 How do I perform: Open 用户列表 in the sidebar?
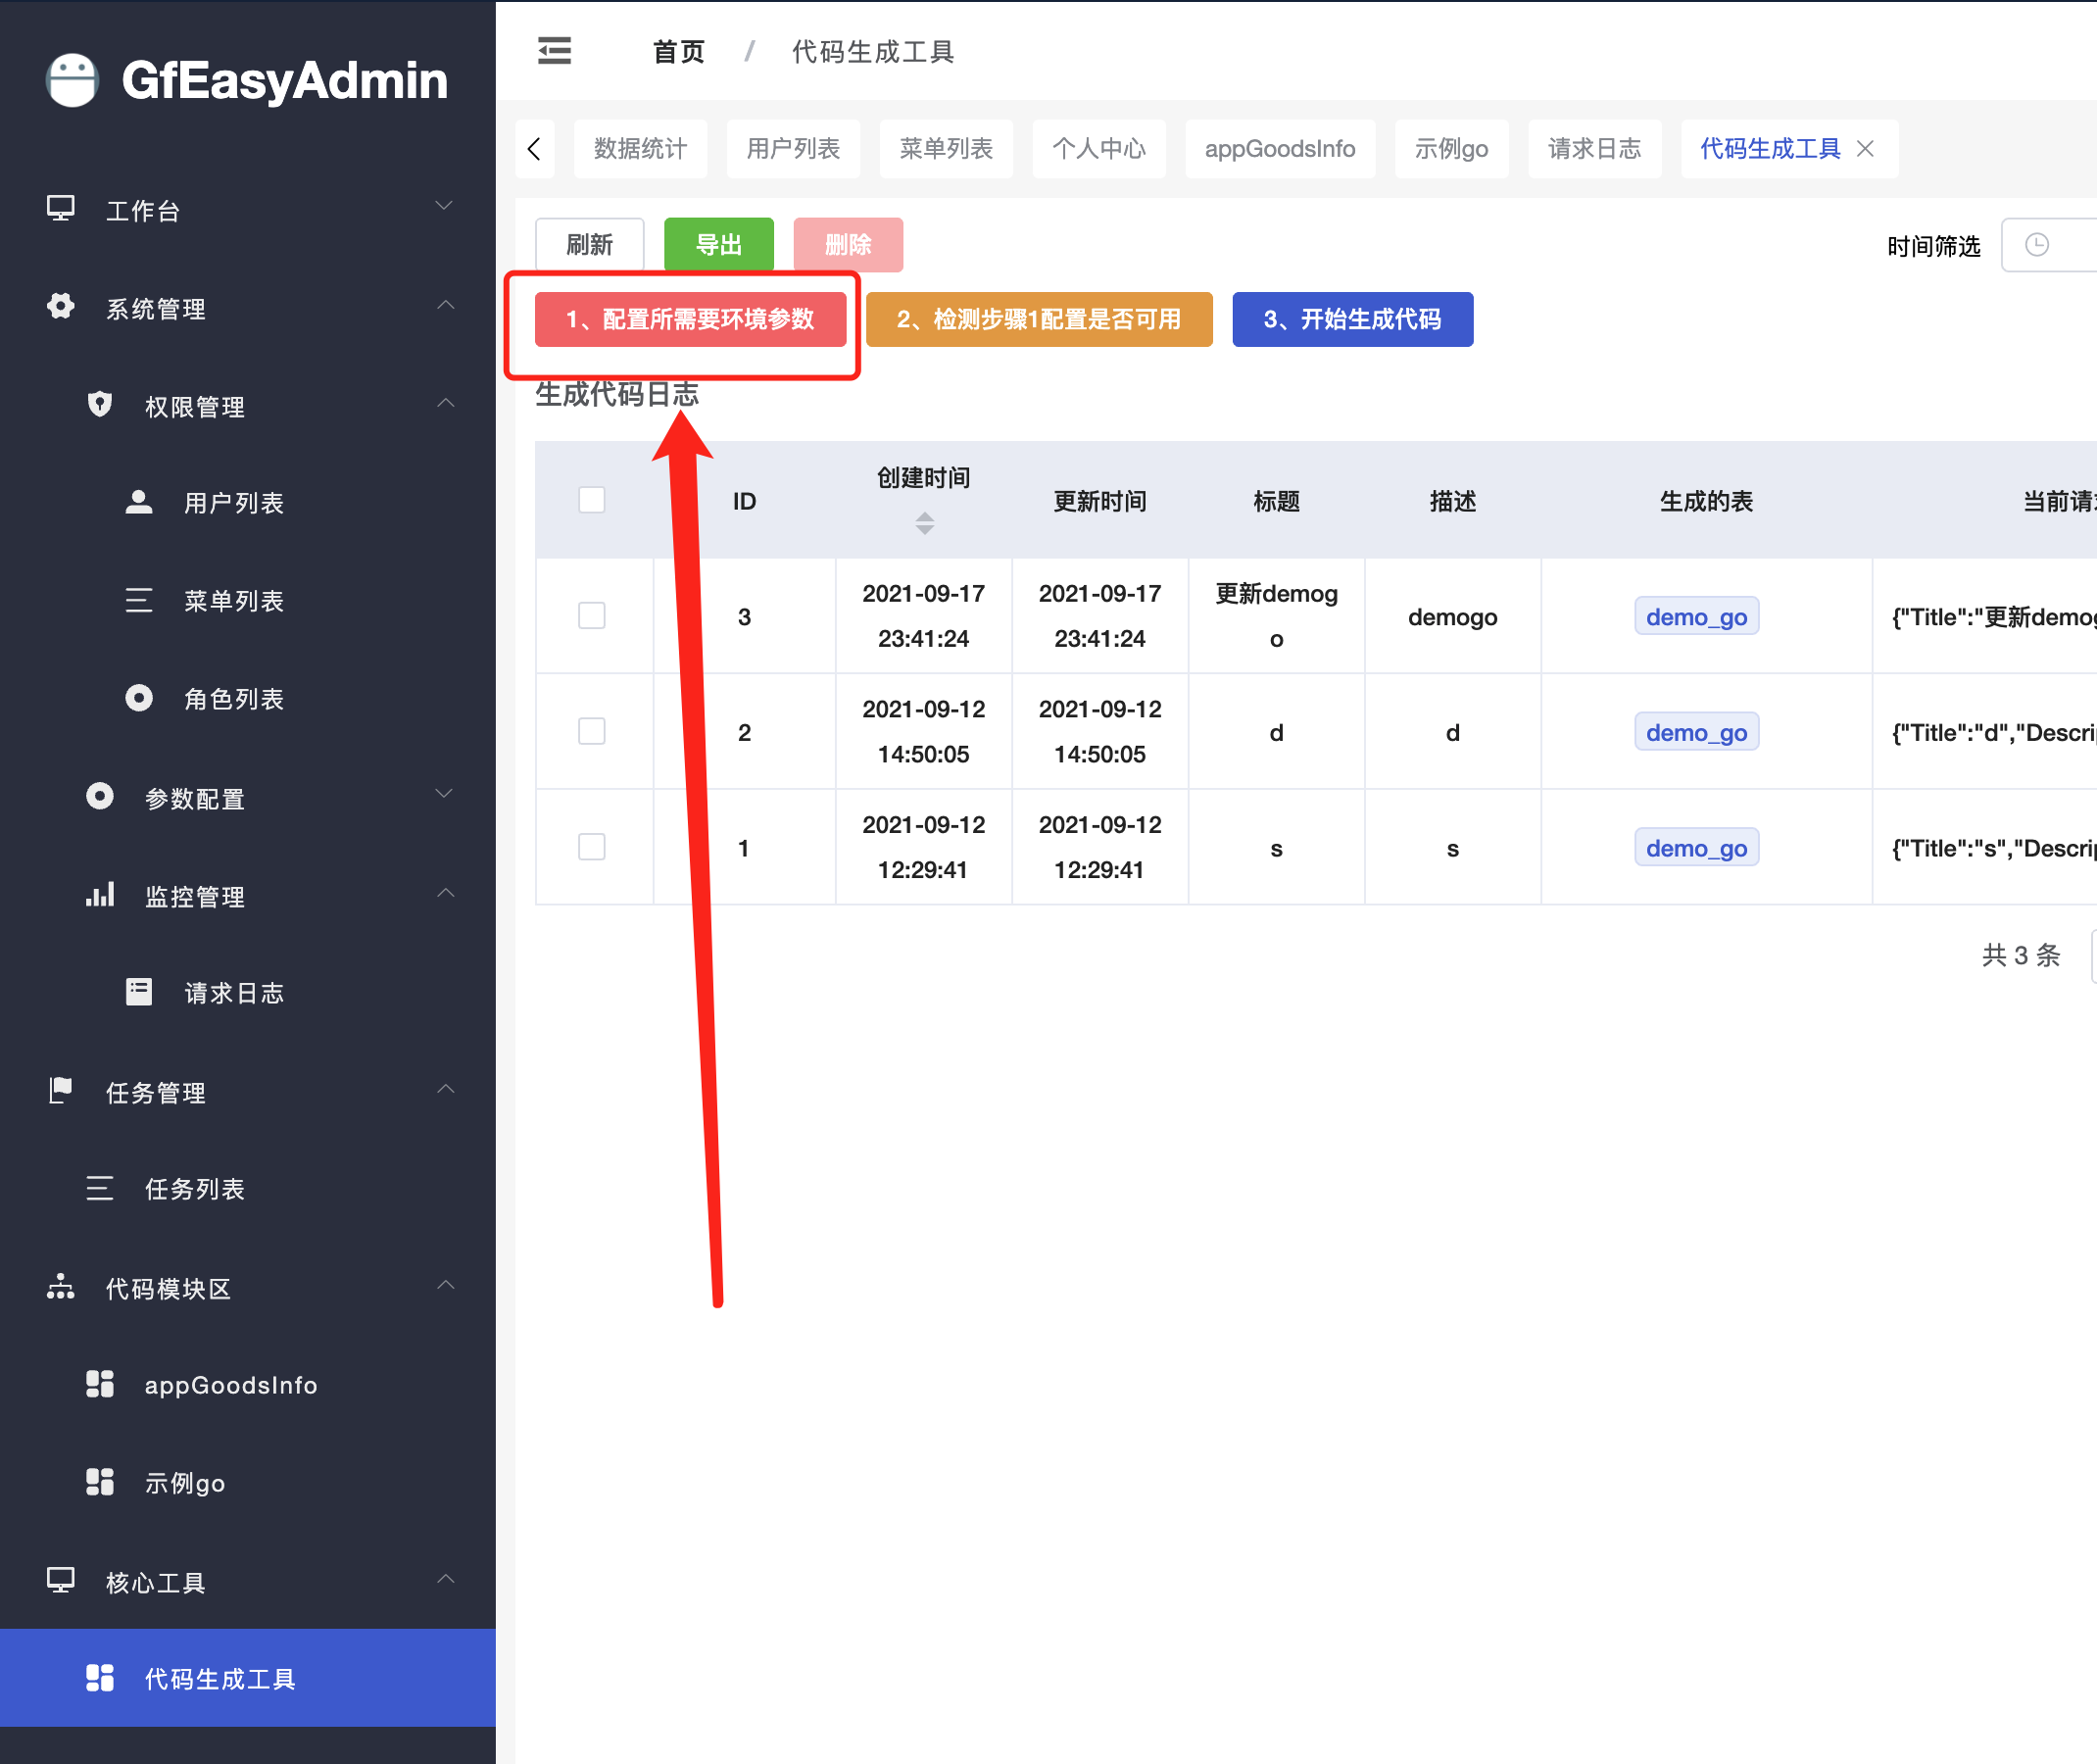click(248, 502)
